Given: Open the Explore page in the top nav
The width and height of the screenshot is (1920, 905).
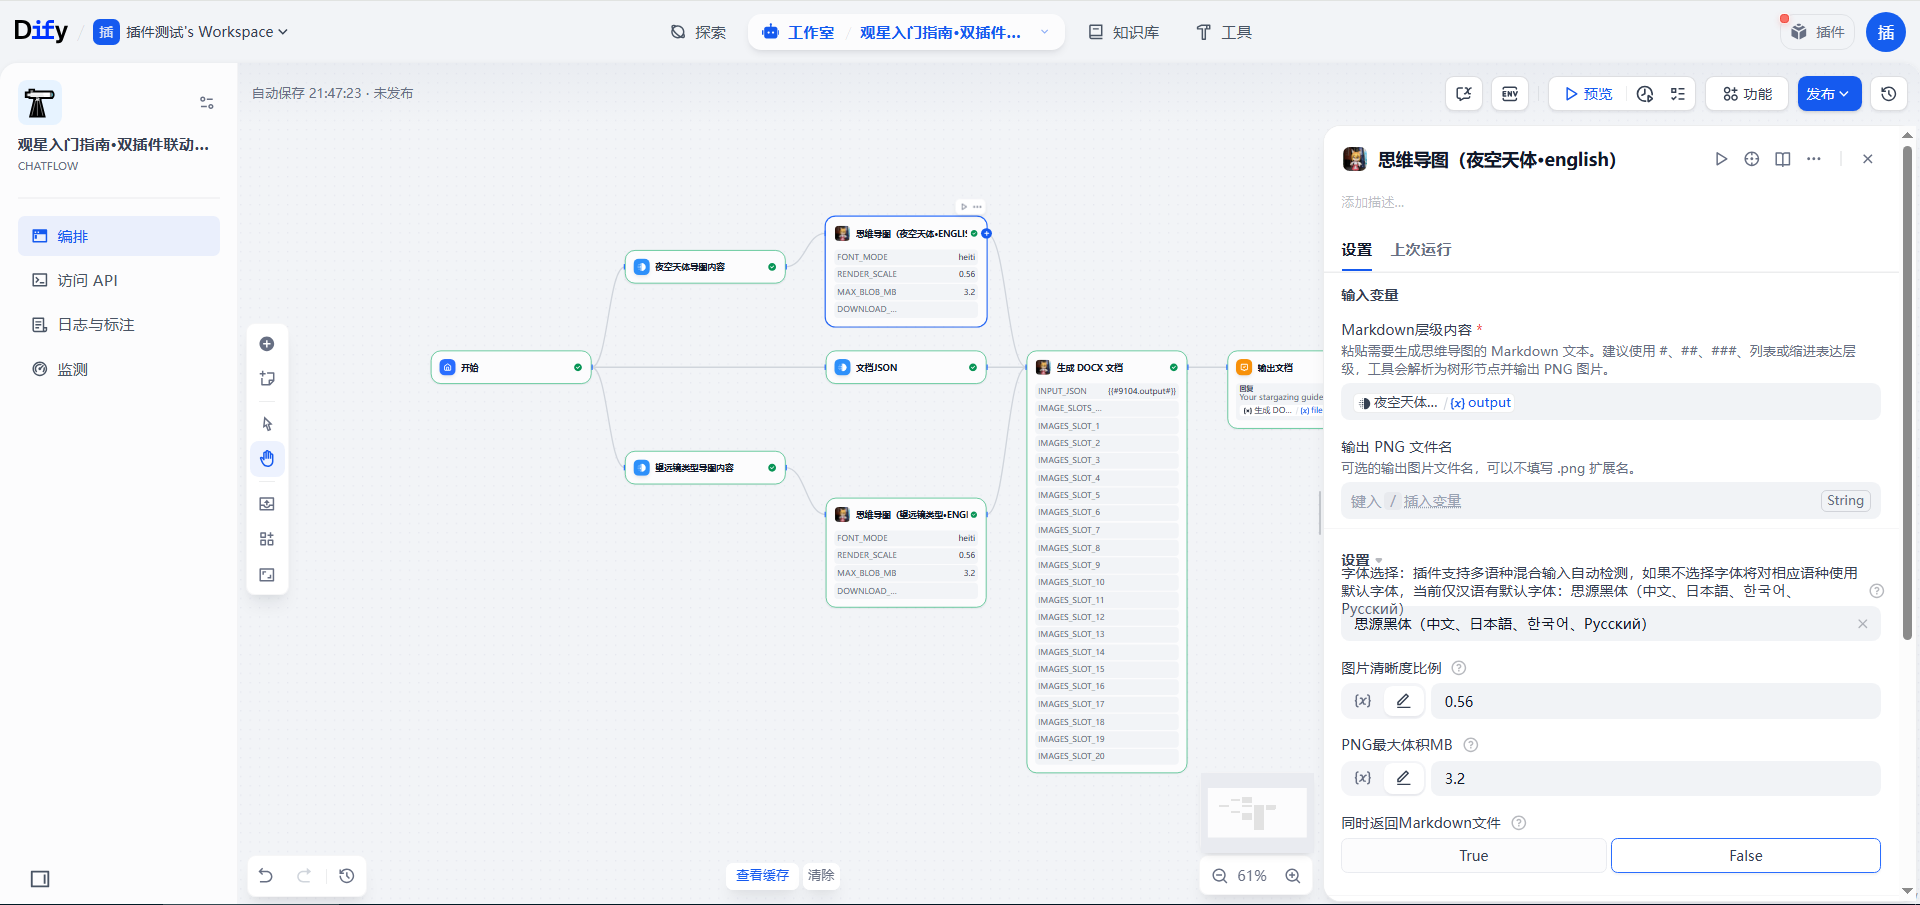Looking at the screenshot, I should pyautogui.click(x=698, y=32).
